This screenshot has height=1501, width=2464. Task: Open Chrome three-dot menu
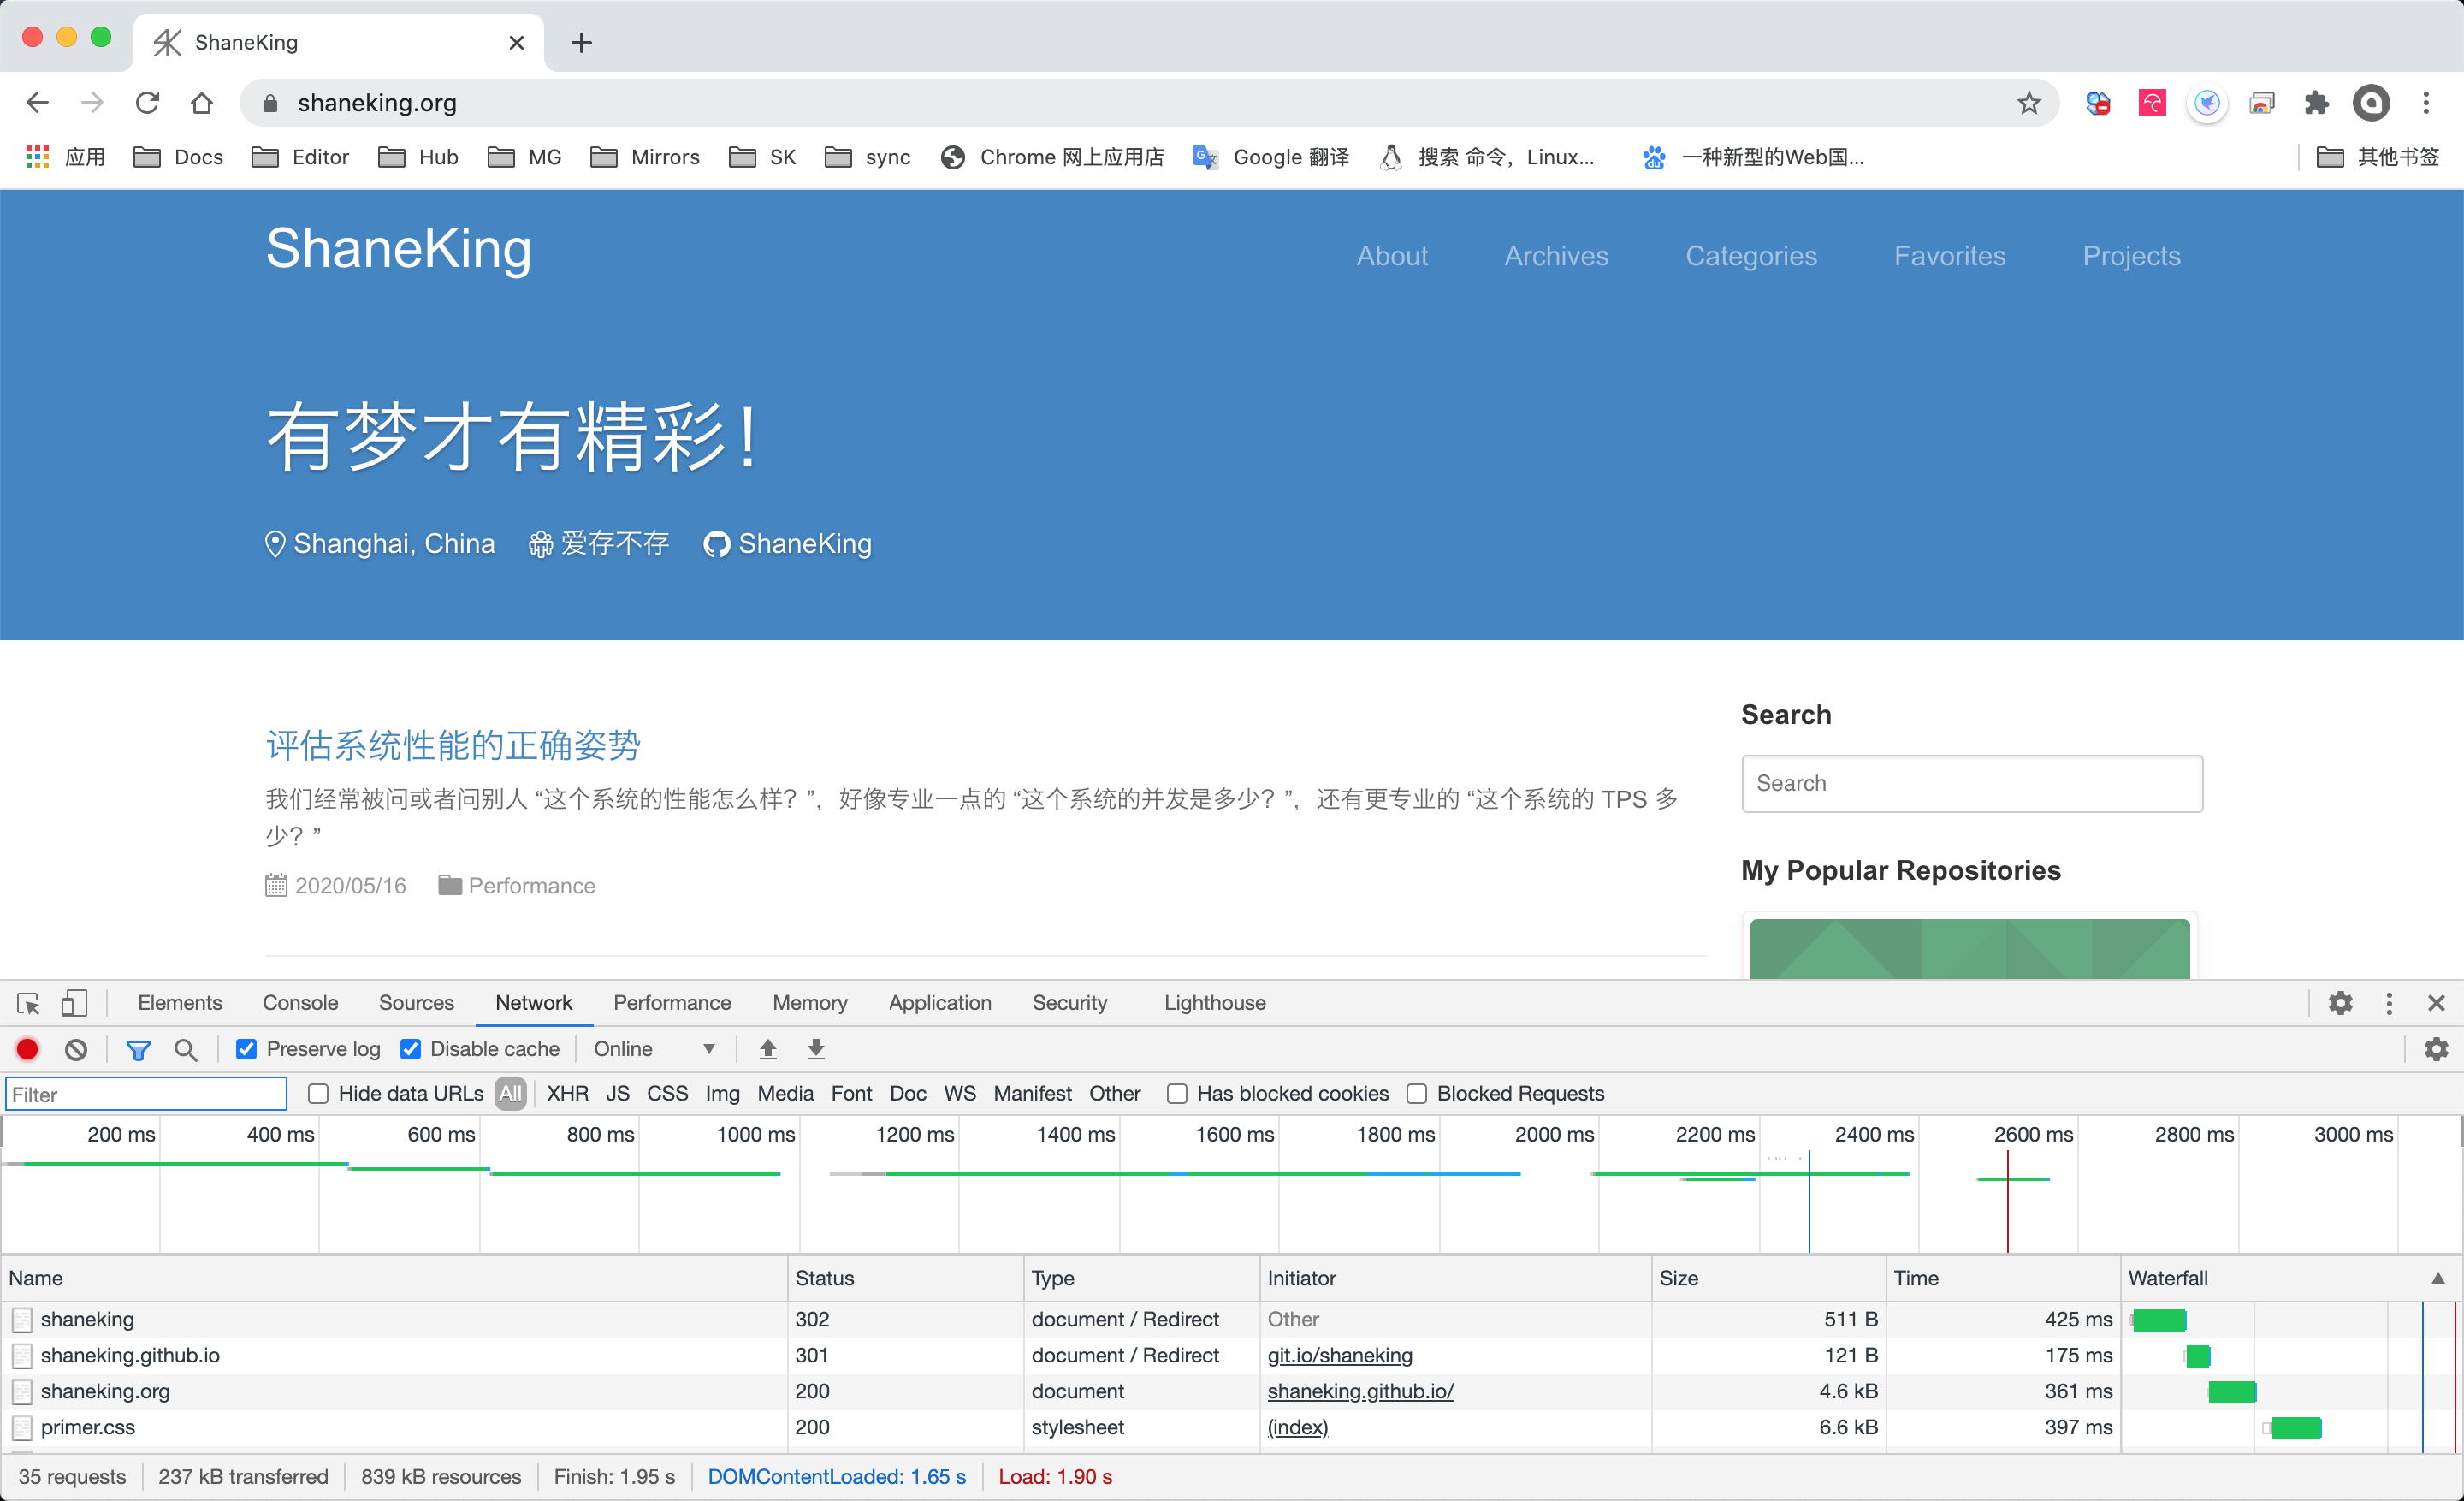click(x=2426, y=103)
